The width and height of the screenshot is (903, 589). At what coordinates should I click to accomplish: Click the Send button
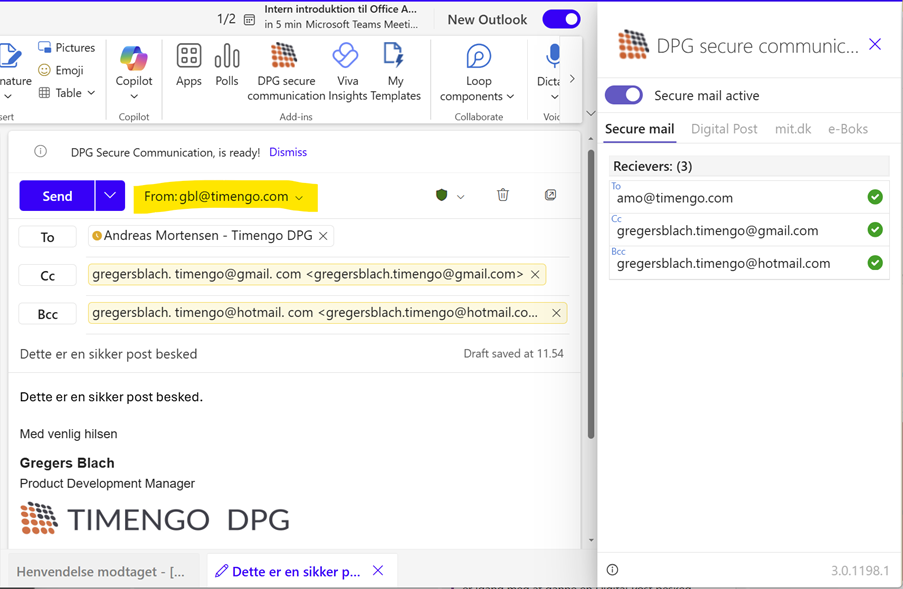click(x=57, y=196)
